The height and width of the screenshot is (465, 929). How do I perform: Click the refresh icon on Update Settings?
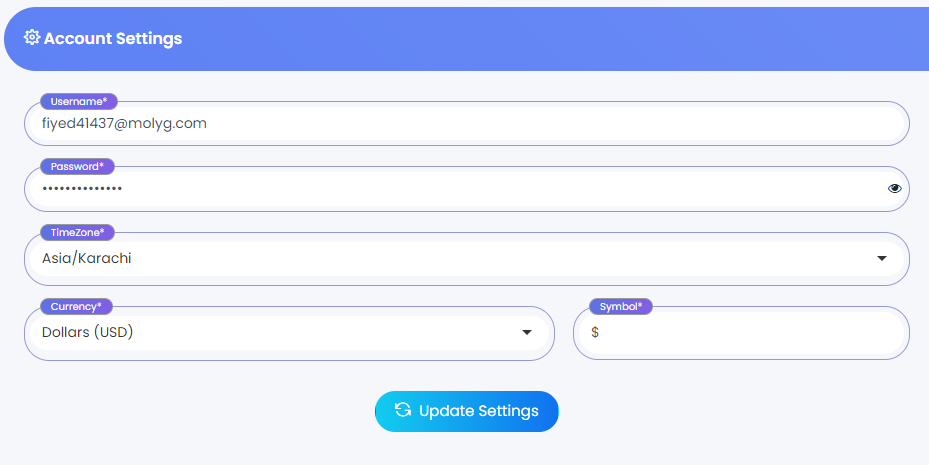403,411
